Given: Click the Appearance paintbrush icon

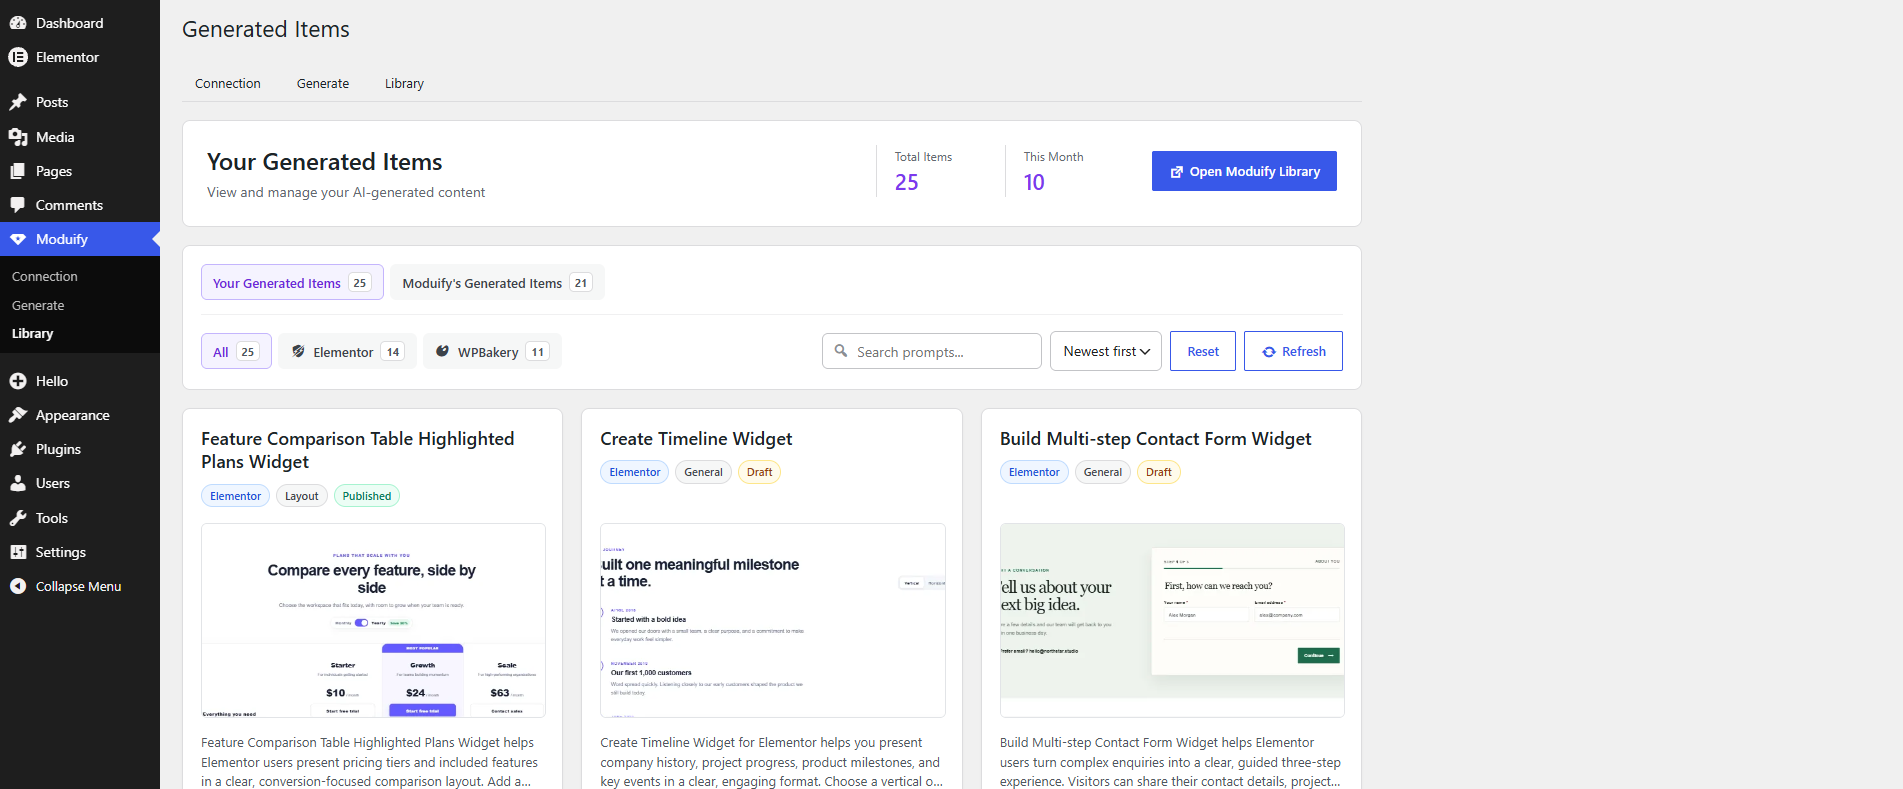Looking at the screenshot, I should pos(18,415).
